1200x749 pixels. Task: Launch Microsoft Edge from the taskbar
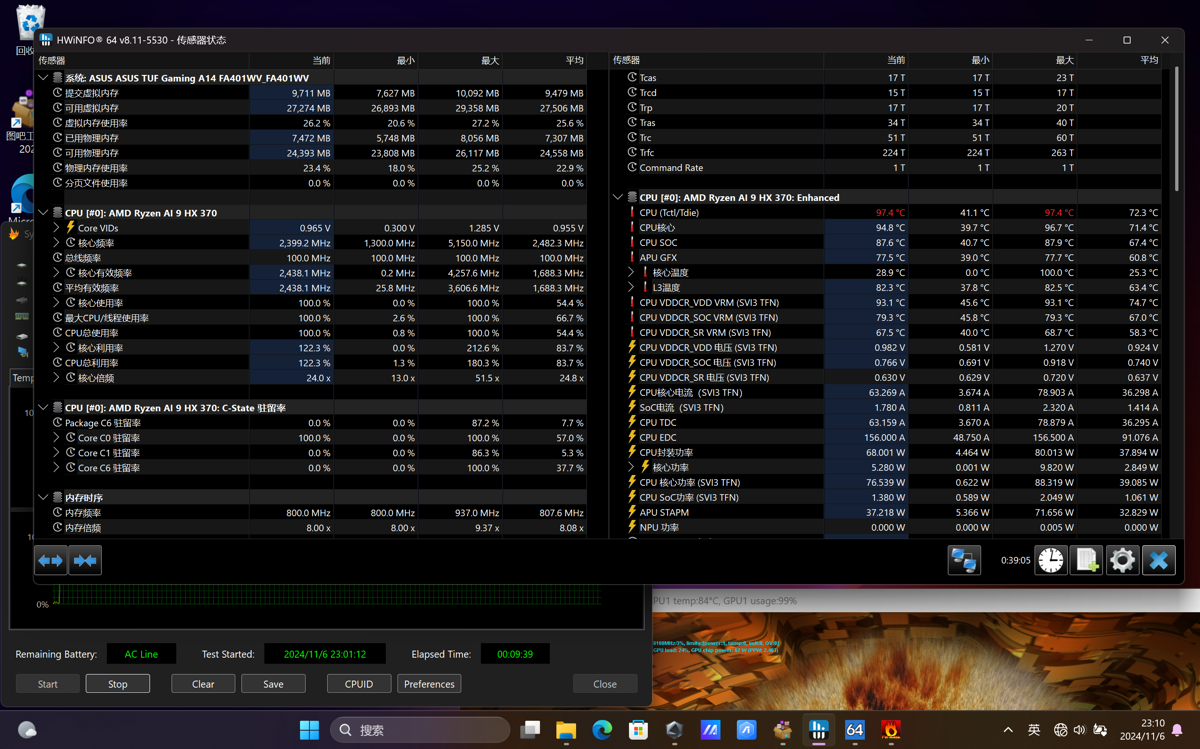tap(602, 730)
